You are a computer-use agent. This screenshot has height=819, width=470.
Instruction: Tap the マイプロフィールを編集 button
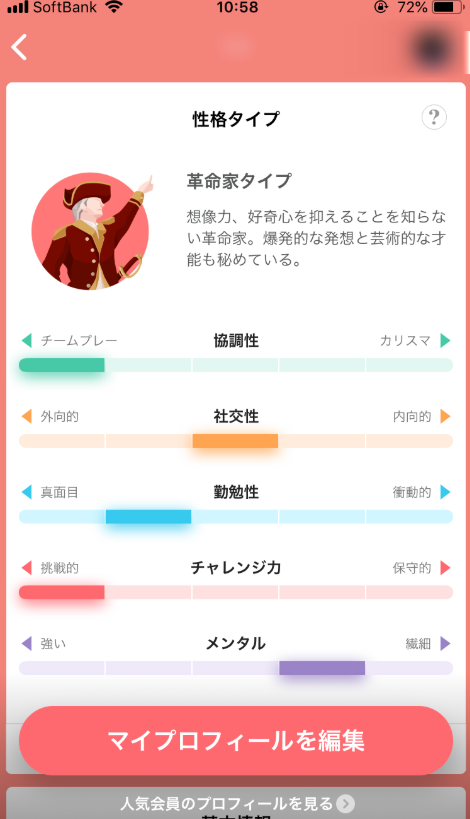coord(236,741)
